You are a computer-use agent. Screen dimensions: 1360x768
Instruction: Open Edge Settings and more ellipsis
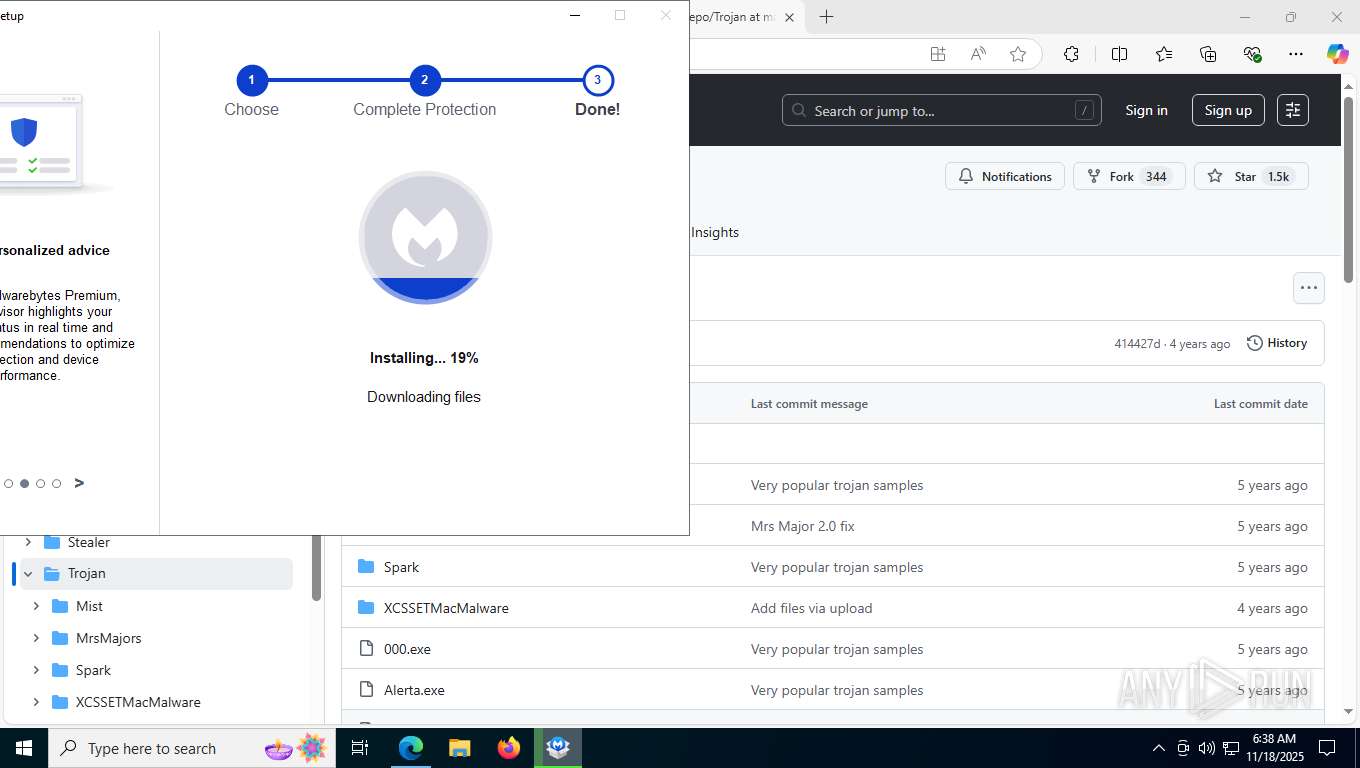click(1296, 54)
